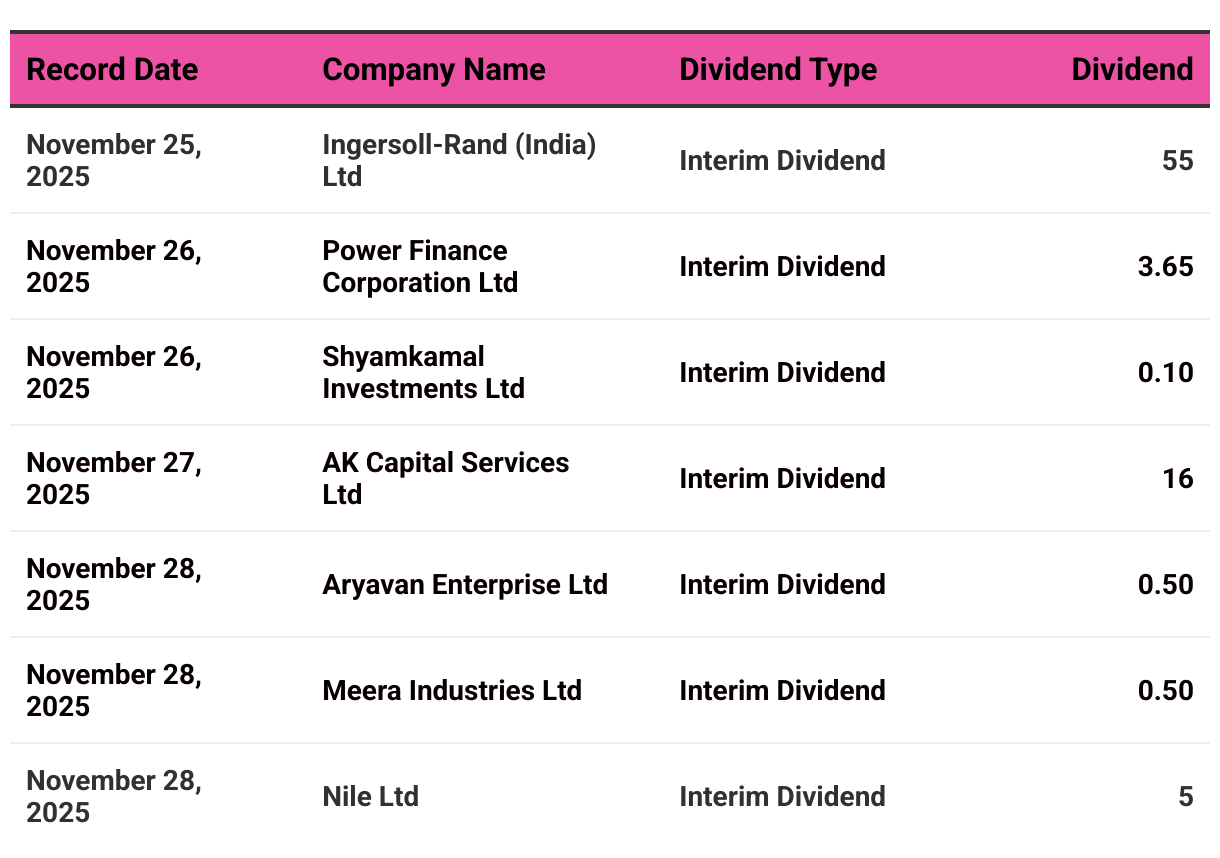Click the November 27, 2025 record date
Image resolution: width=1220 pixels, height=858 pixels.
[x=114, y=478]
